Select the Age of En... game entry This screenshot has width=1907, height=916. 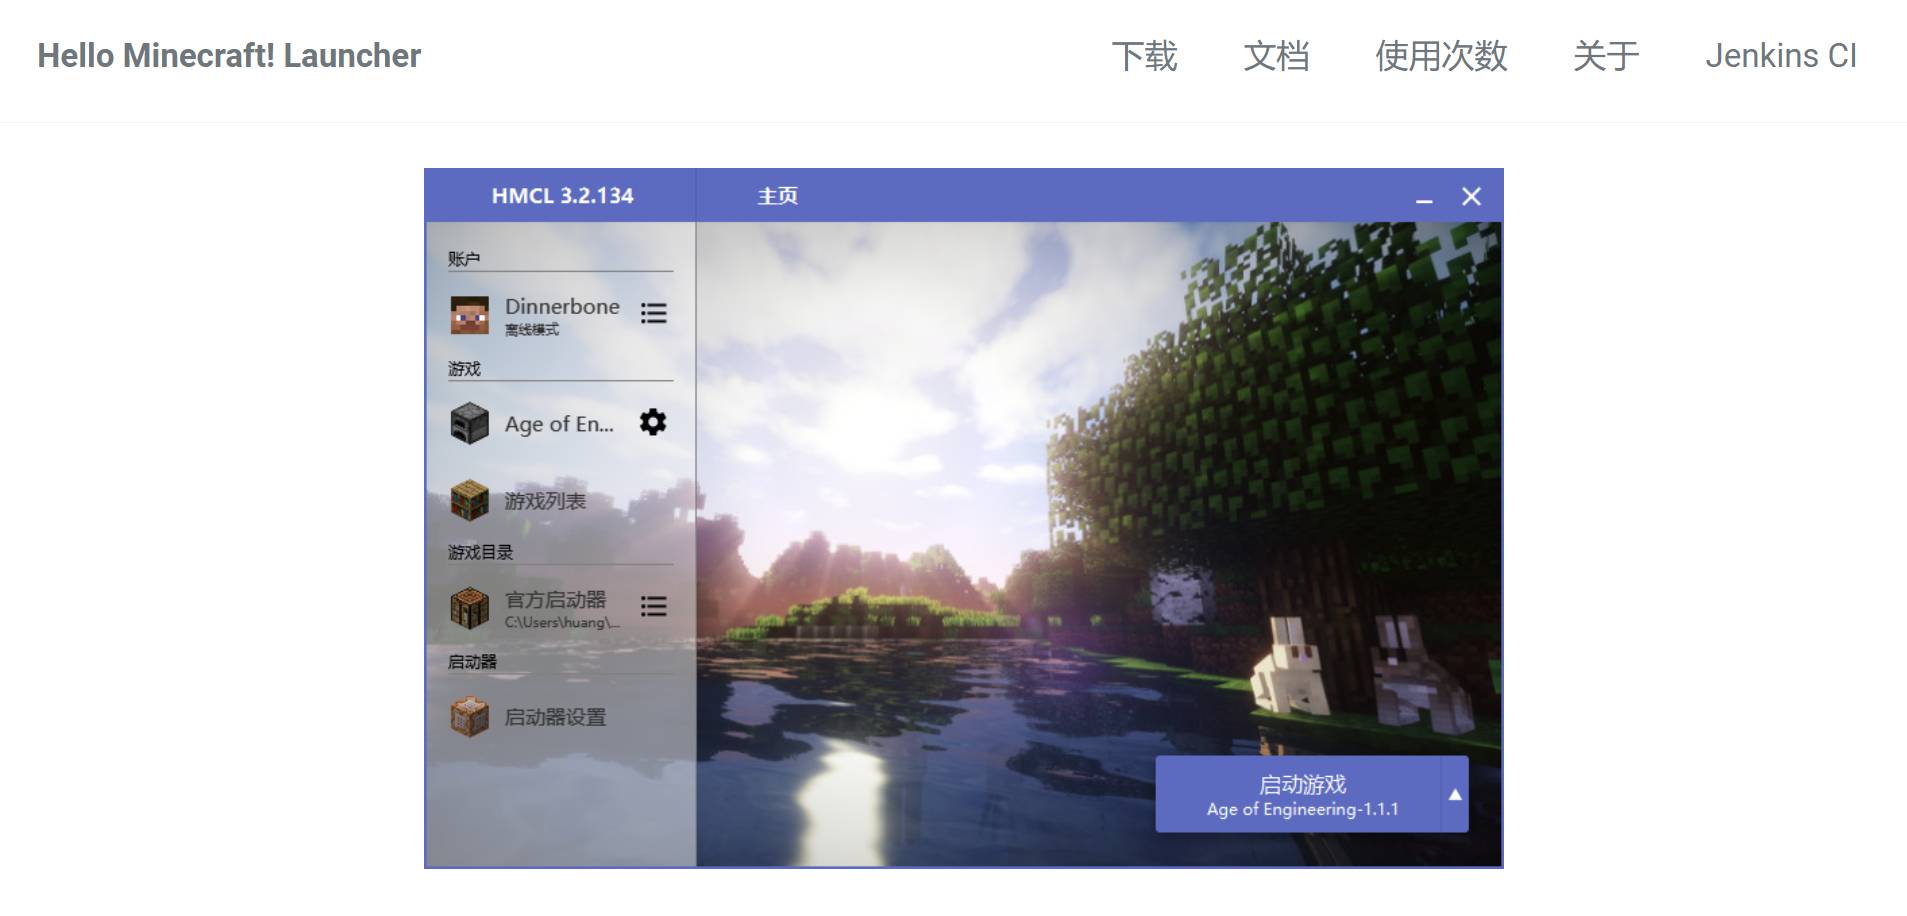pyautogui.click(x=559, y=424)
